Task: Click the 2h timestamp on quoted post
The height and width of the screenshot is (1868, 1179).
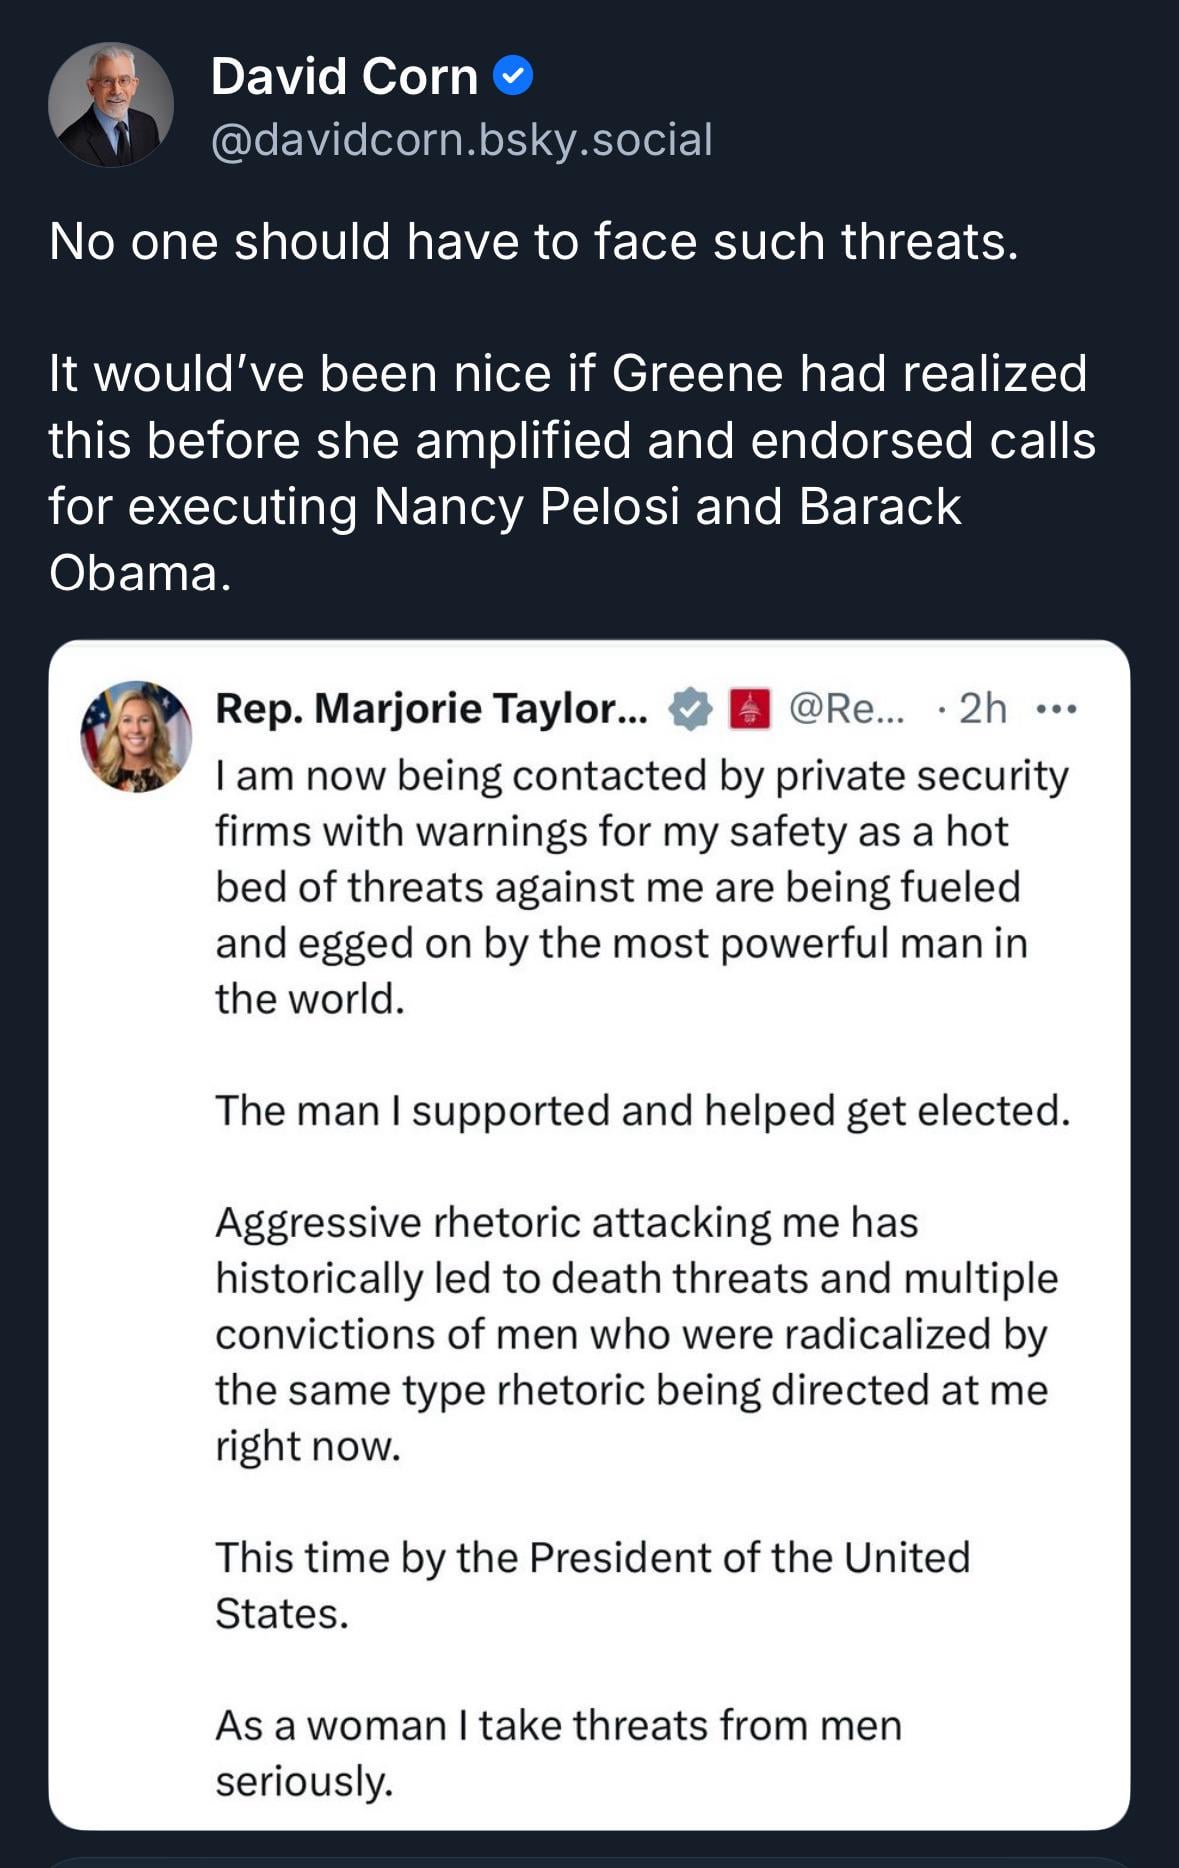Action: pyautogui.click(x=982, y=709)
